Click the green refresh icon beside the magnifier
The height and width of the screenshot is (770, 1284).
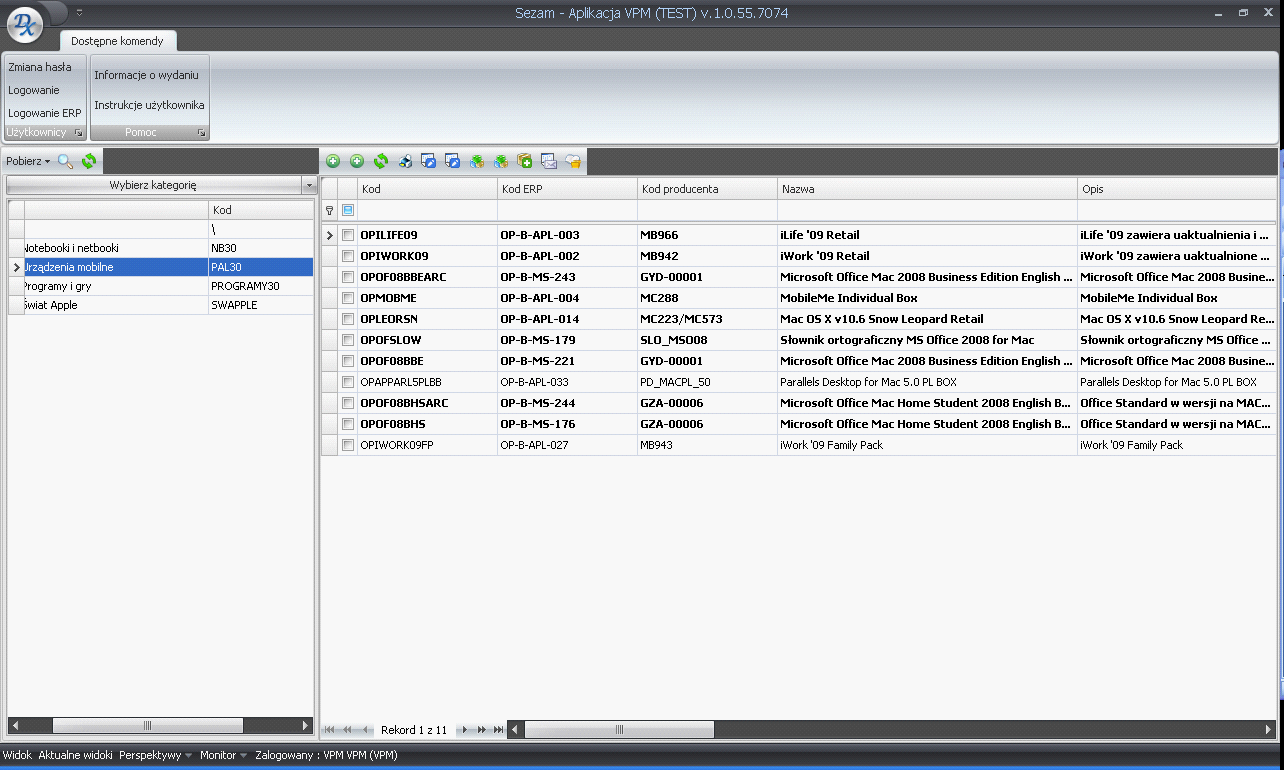(89, 161)
